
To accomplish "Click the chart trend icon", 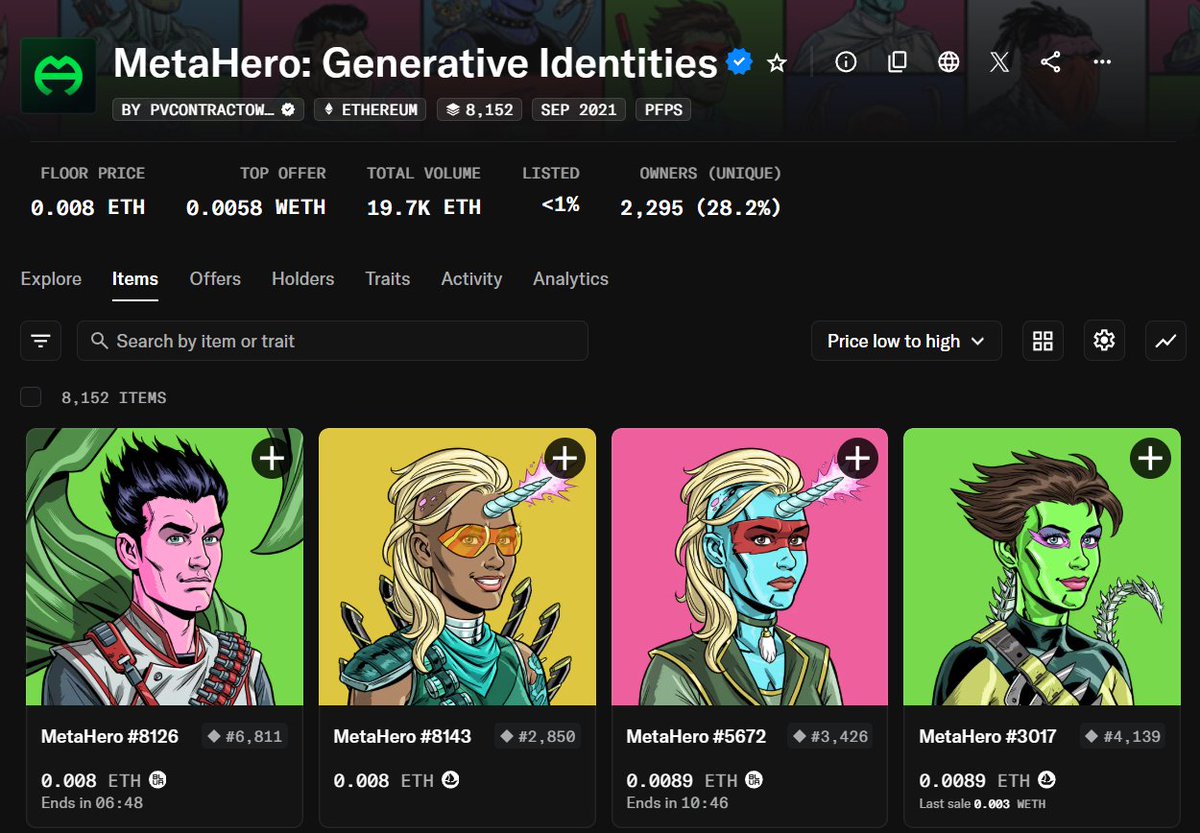I will pos(1166,341).
